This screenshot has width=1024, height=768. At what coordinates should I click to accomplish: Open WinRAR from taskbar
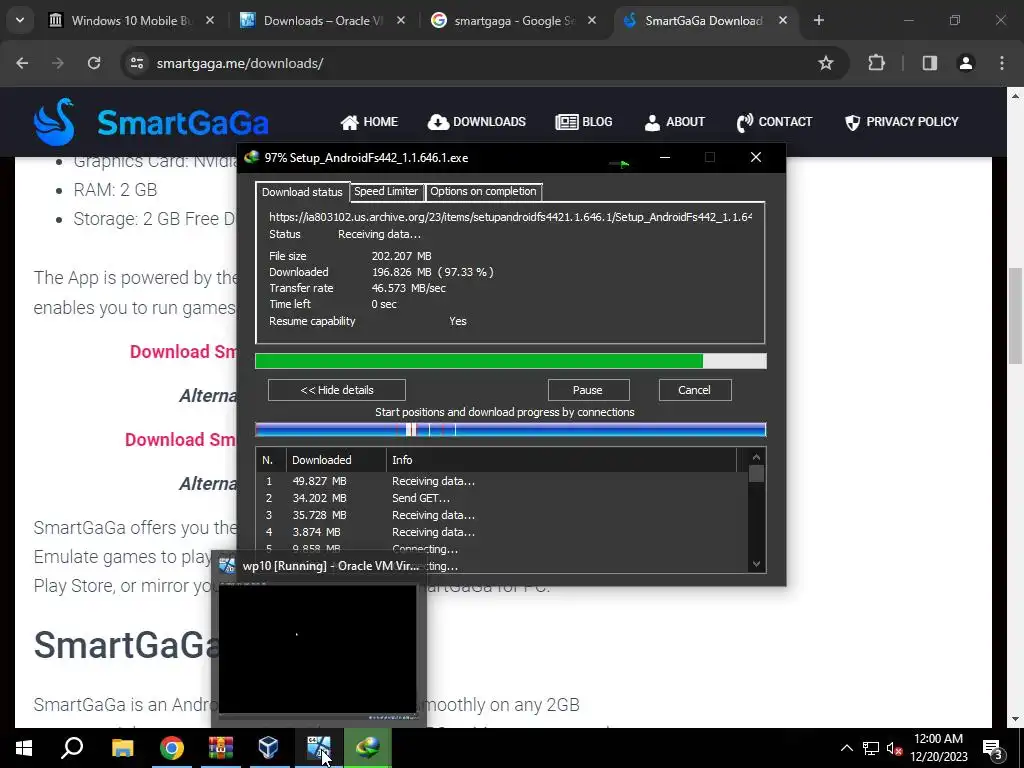220,748
